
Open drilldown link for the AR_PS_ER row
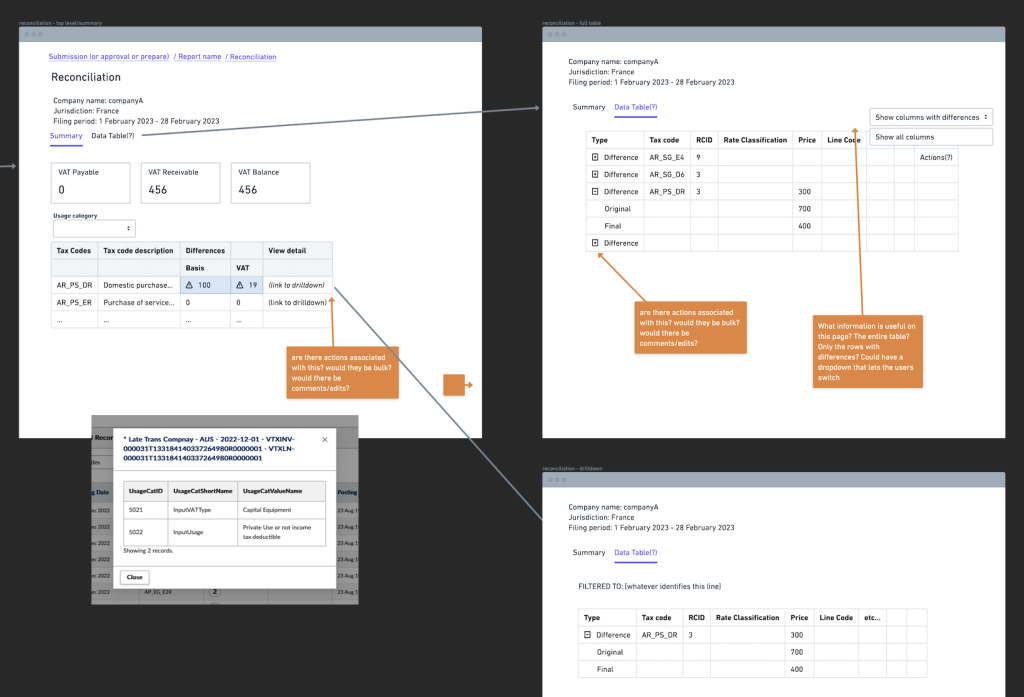point(296,302)
